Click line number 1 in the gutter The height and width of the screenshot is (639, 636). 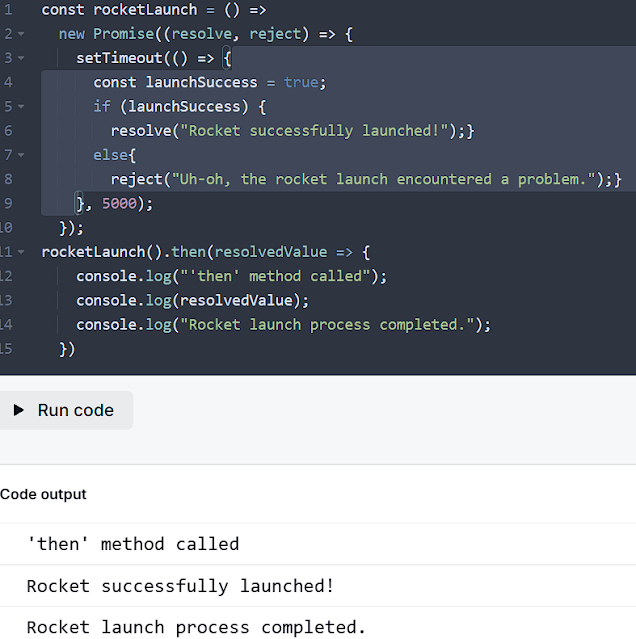pos(8,10)
